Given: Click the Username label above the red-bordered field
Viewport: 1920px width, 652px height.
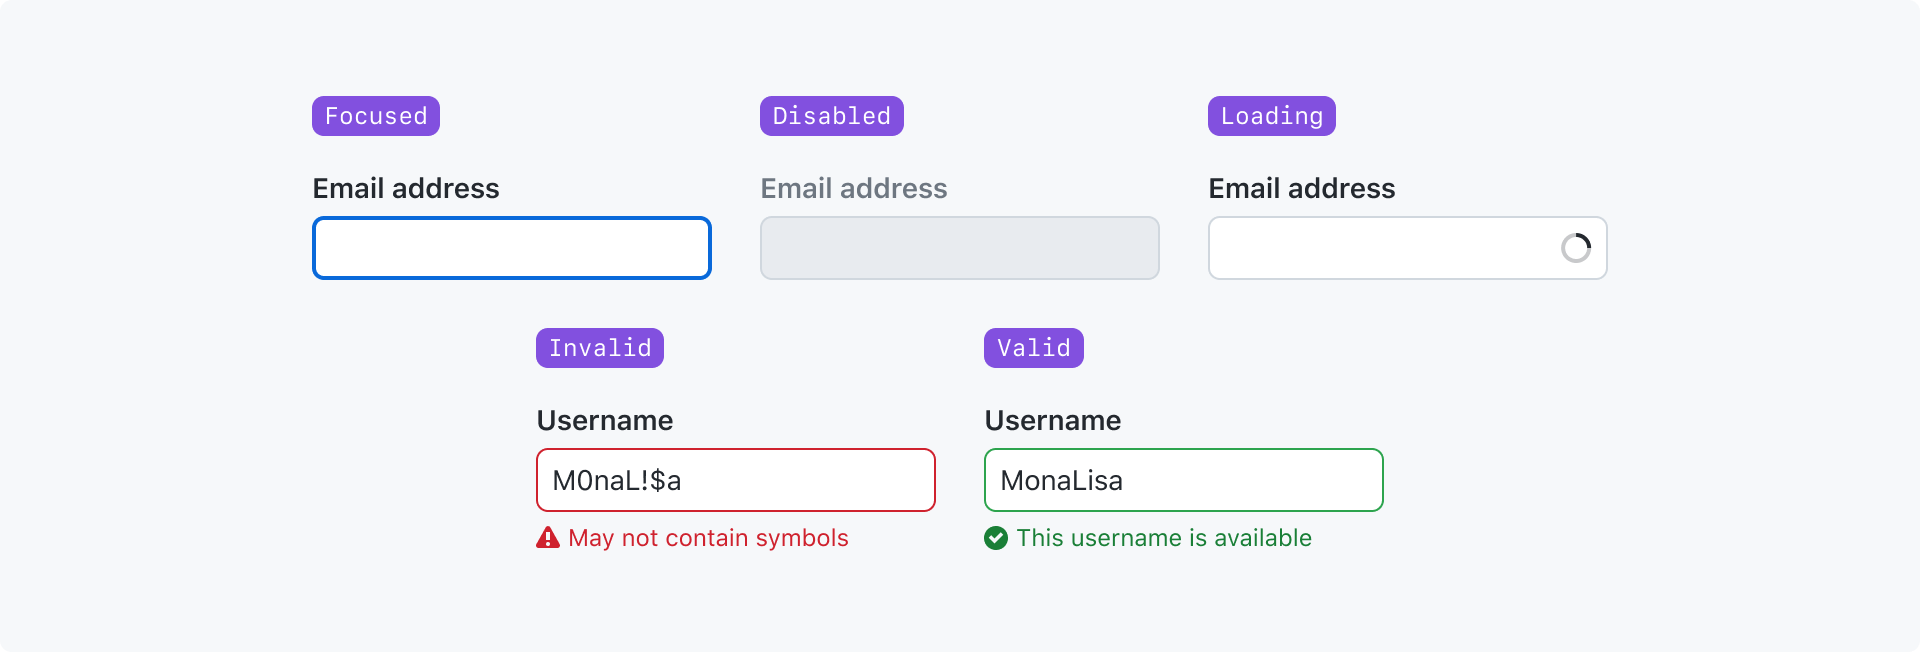Looking at the screenshot, I should pos(605,420).
